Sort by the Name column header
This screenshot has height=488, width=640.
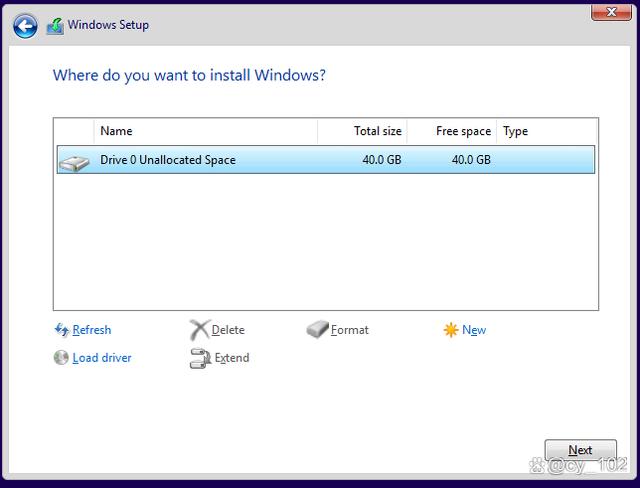(206, 131)
